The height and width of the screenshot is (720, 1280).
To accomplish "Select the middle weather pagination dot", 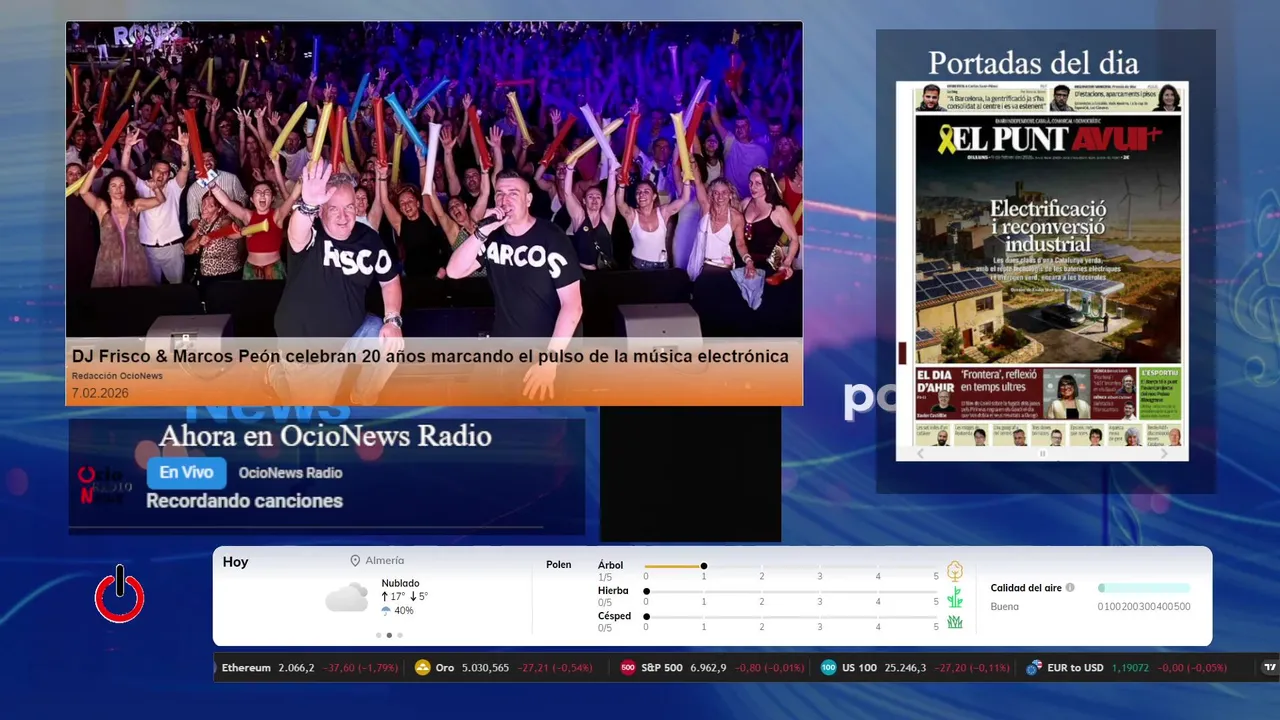I will 389,635.
